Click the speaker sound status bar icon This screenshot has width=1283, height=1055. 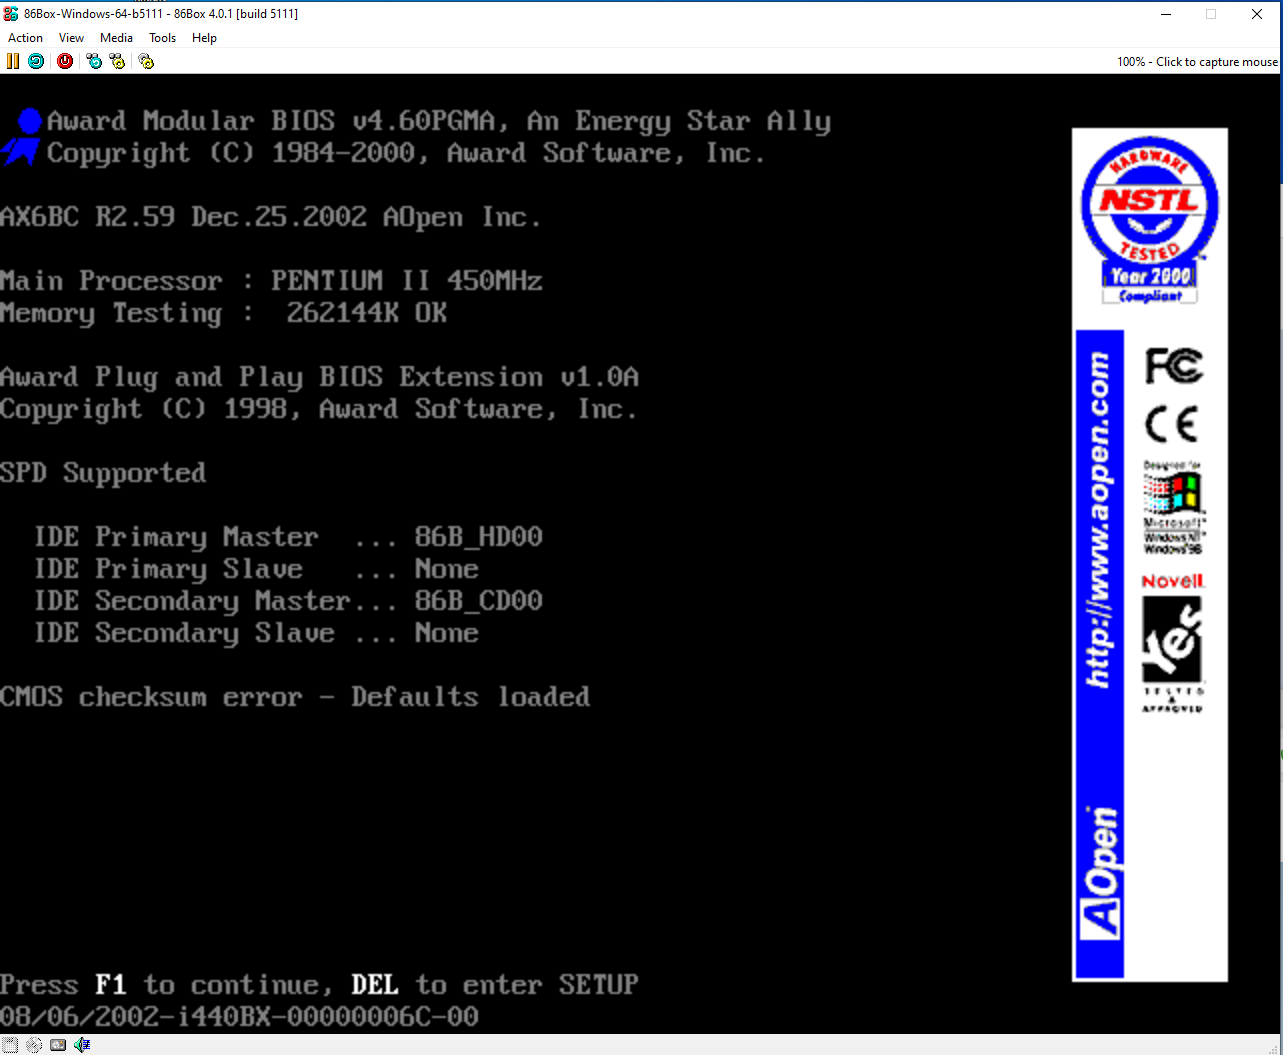click(82, 1045)
